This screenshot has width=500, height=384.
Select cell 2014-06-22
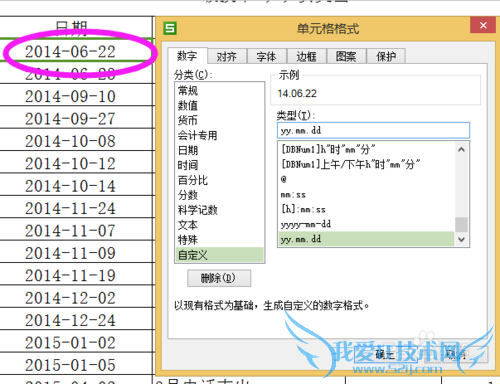[x=77, y=51]
